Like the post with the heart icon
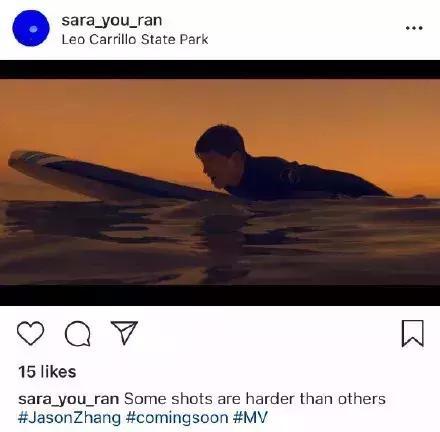 pyautogui.click(x=30, y=333)
